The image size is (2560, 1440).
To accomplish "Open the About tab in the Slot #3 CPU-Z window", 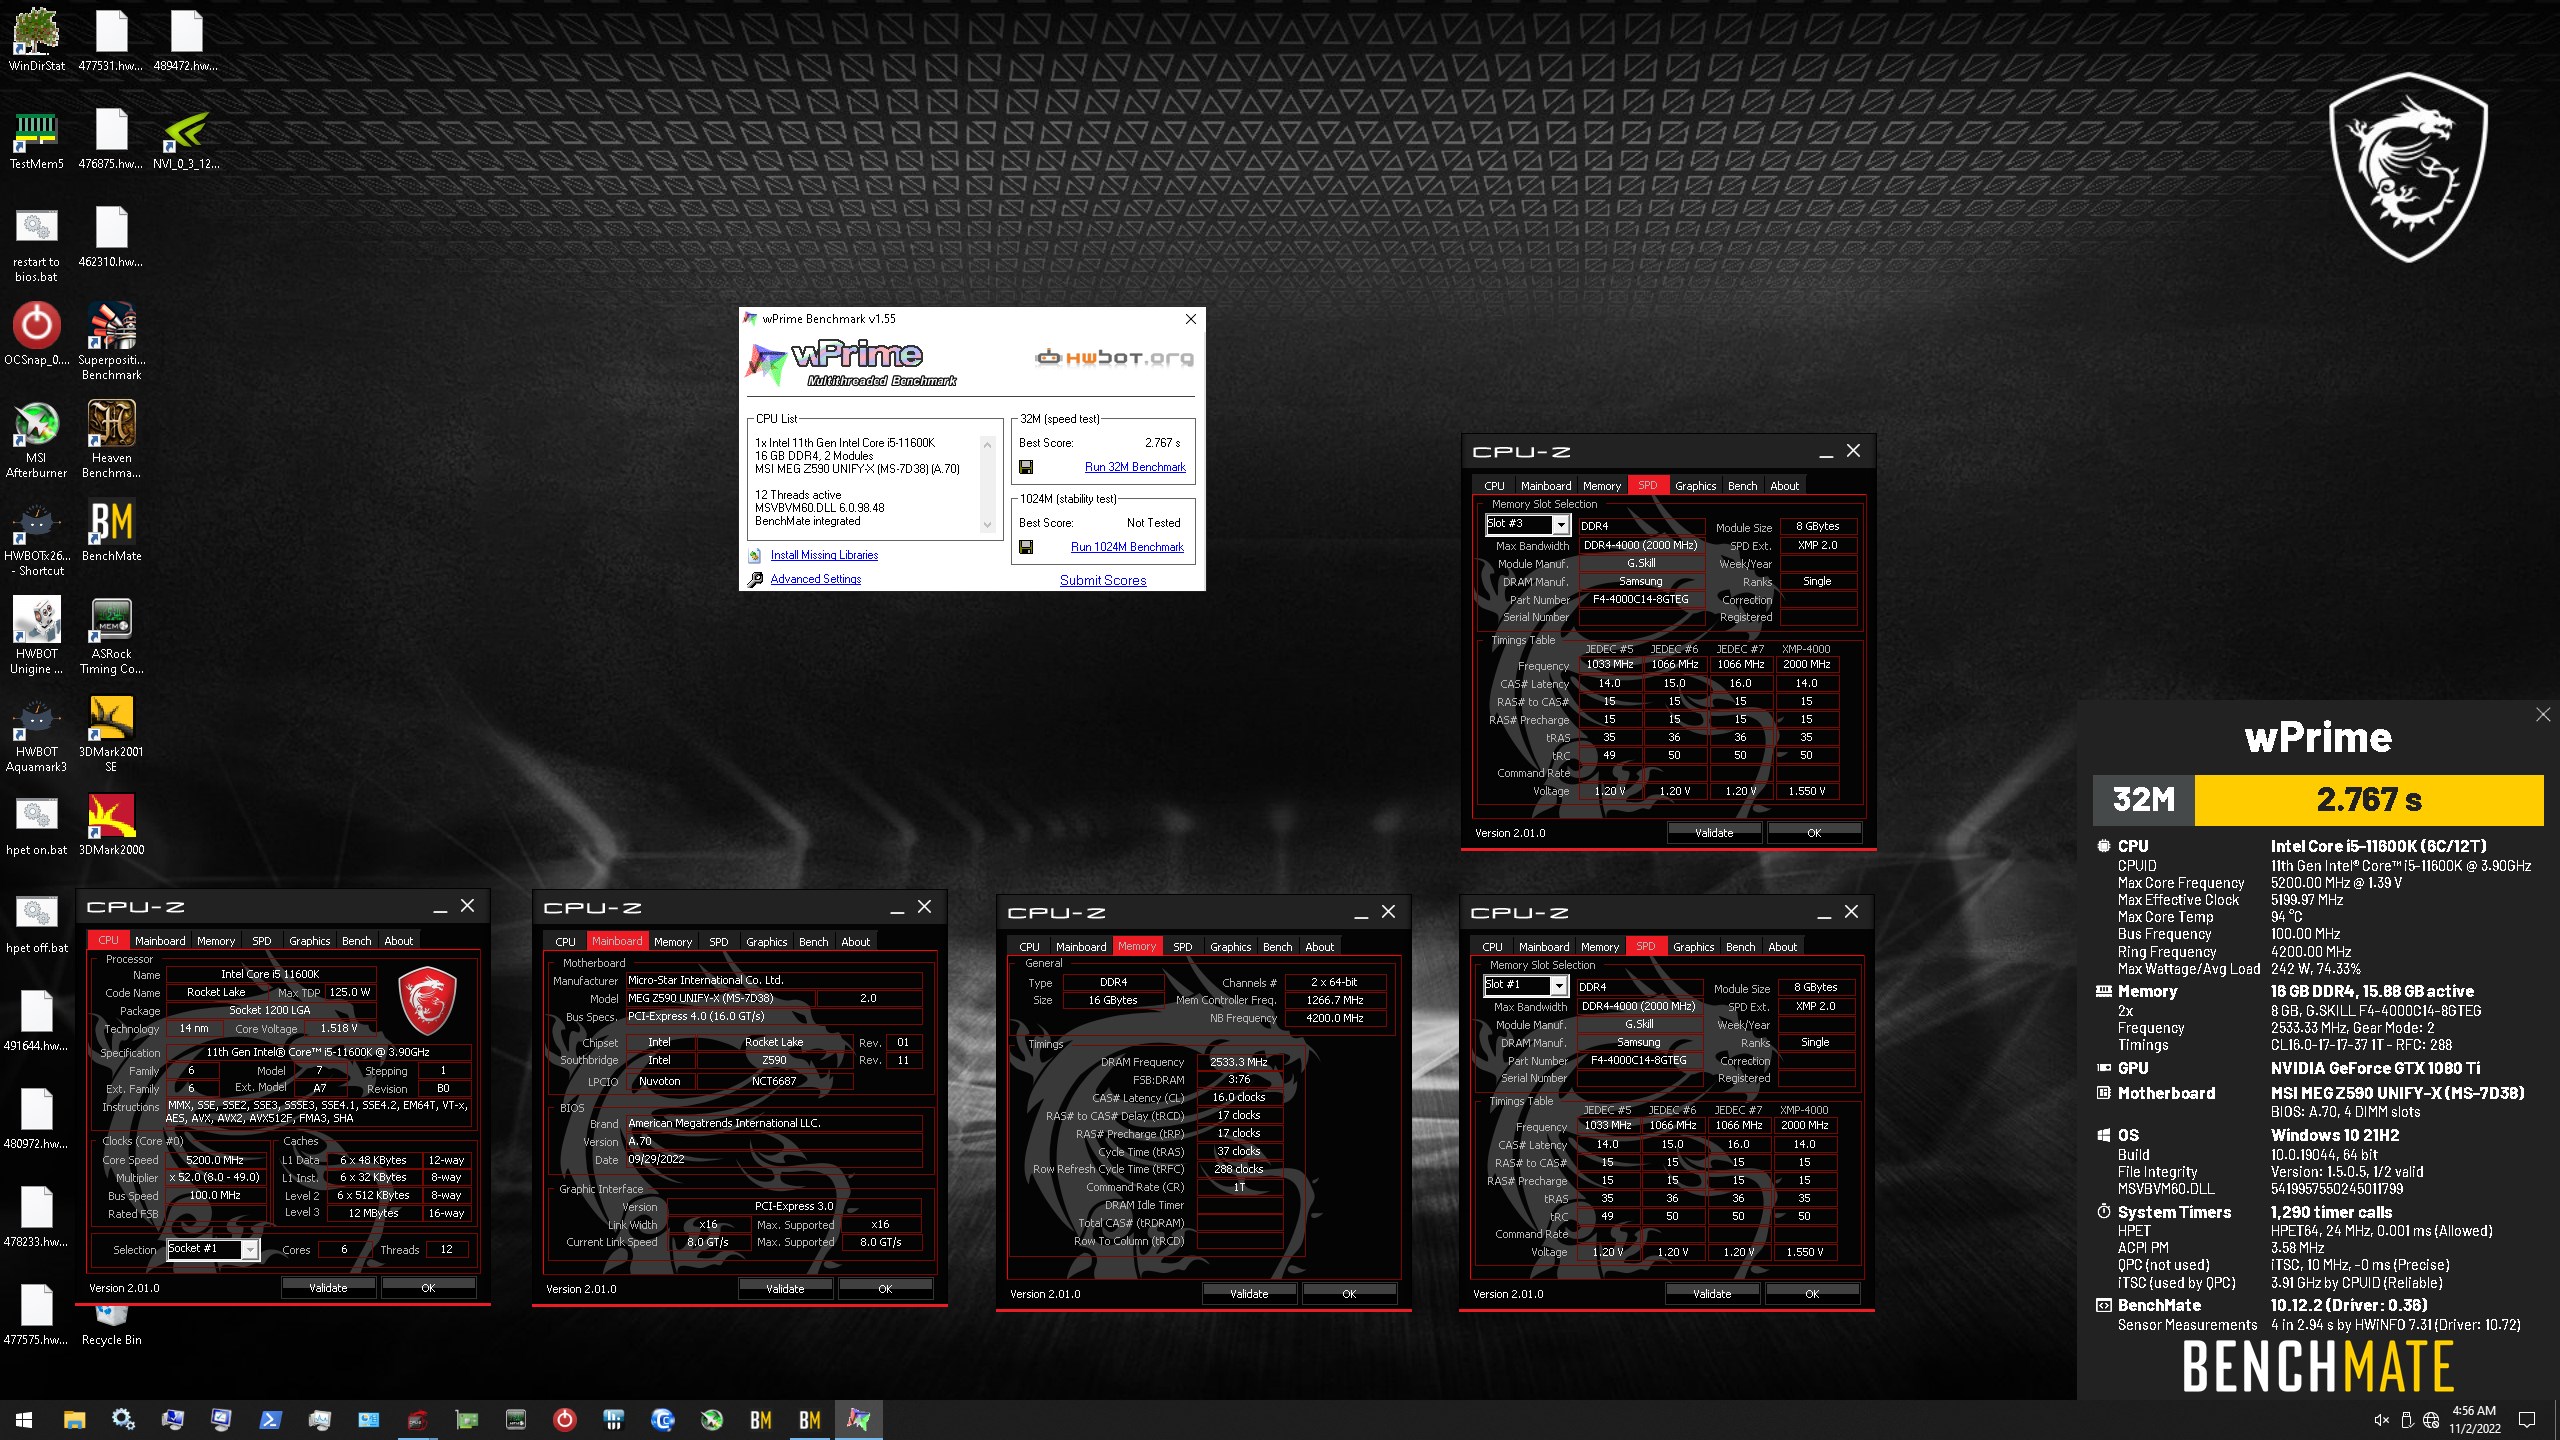I will point(1784,486).
